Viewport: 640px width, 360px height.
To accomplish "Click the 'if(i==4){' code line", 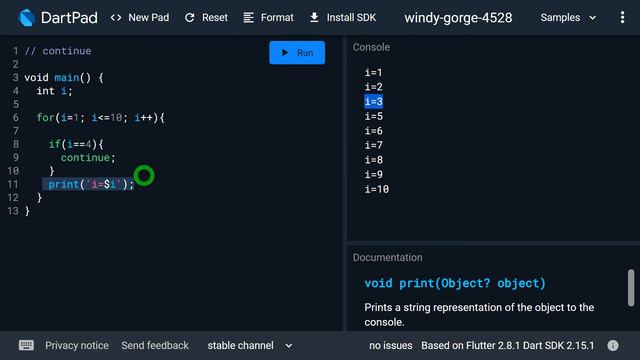I will tap(76, 144).
